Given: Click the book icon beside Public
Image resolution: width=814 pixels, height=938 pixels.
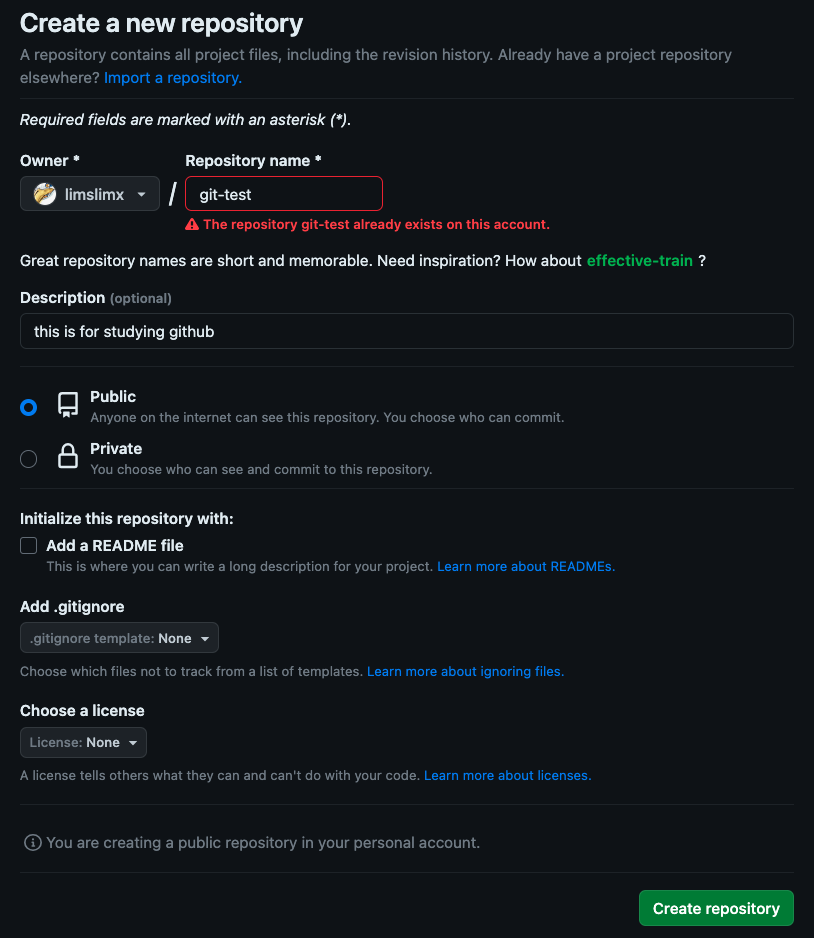Looking at the screenshot, I should pyautogui.click(x=67, y=404).
